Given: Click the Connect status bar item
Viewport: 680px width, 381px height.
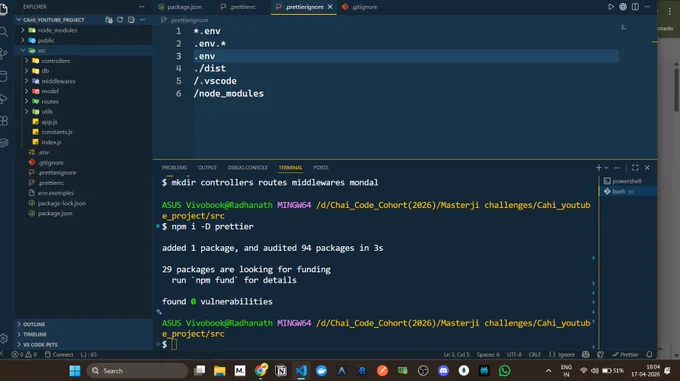Looking at the screenshot, I should point(59,355).
